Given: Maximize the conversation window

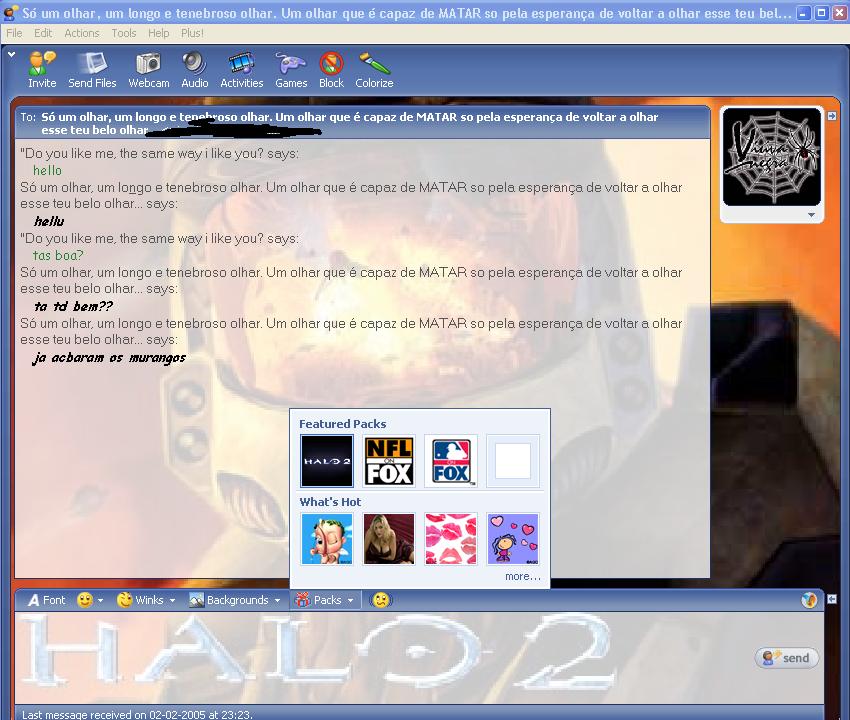Looking at the screenshot, I should click(822, 13).
